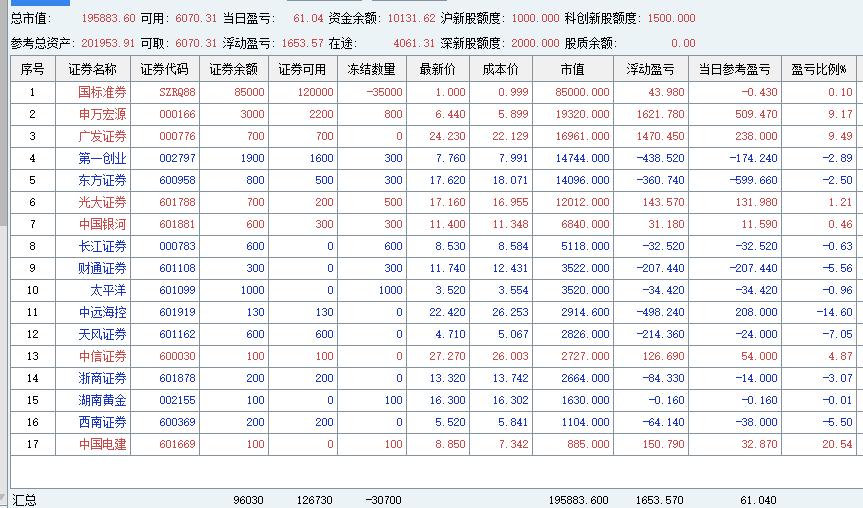The width and height of the screenshot is (863, 508).
Task: Sort by 浮动盈亏 column header
Action: 651,69
